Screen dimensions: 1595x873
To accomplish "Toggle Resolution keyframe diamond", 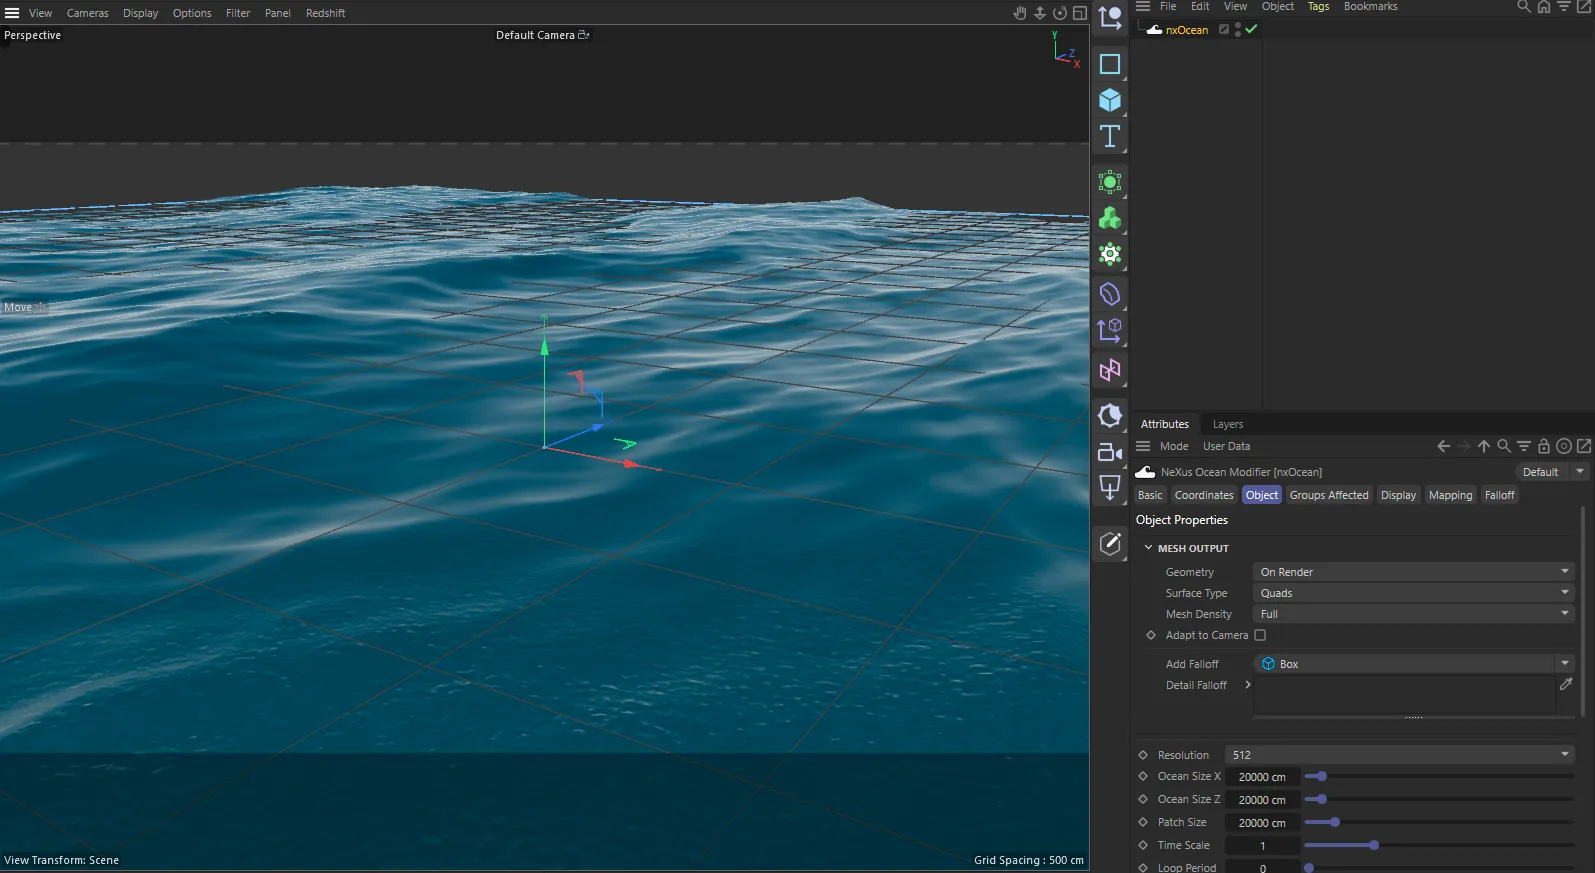I will (1143, 755).
